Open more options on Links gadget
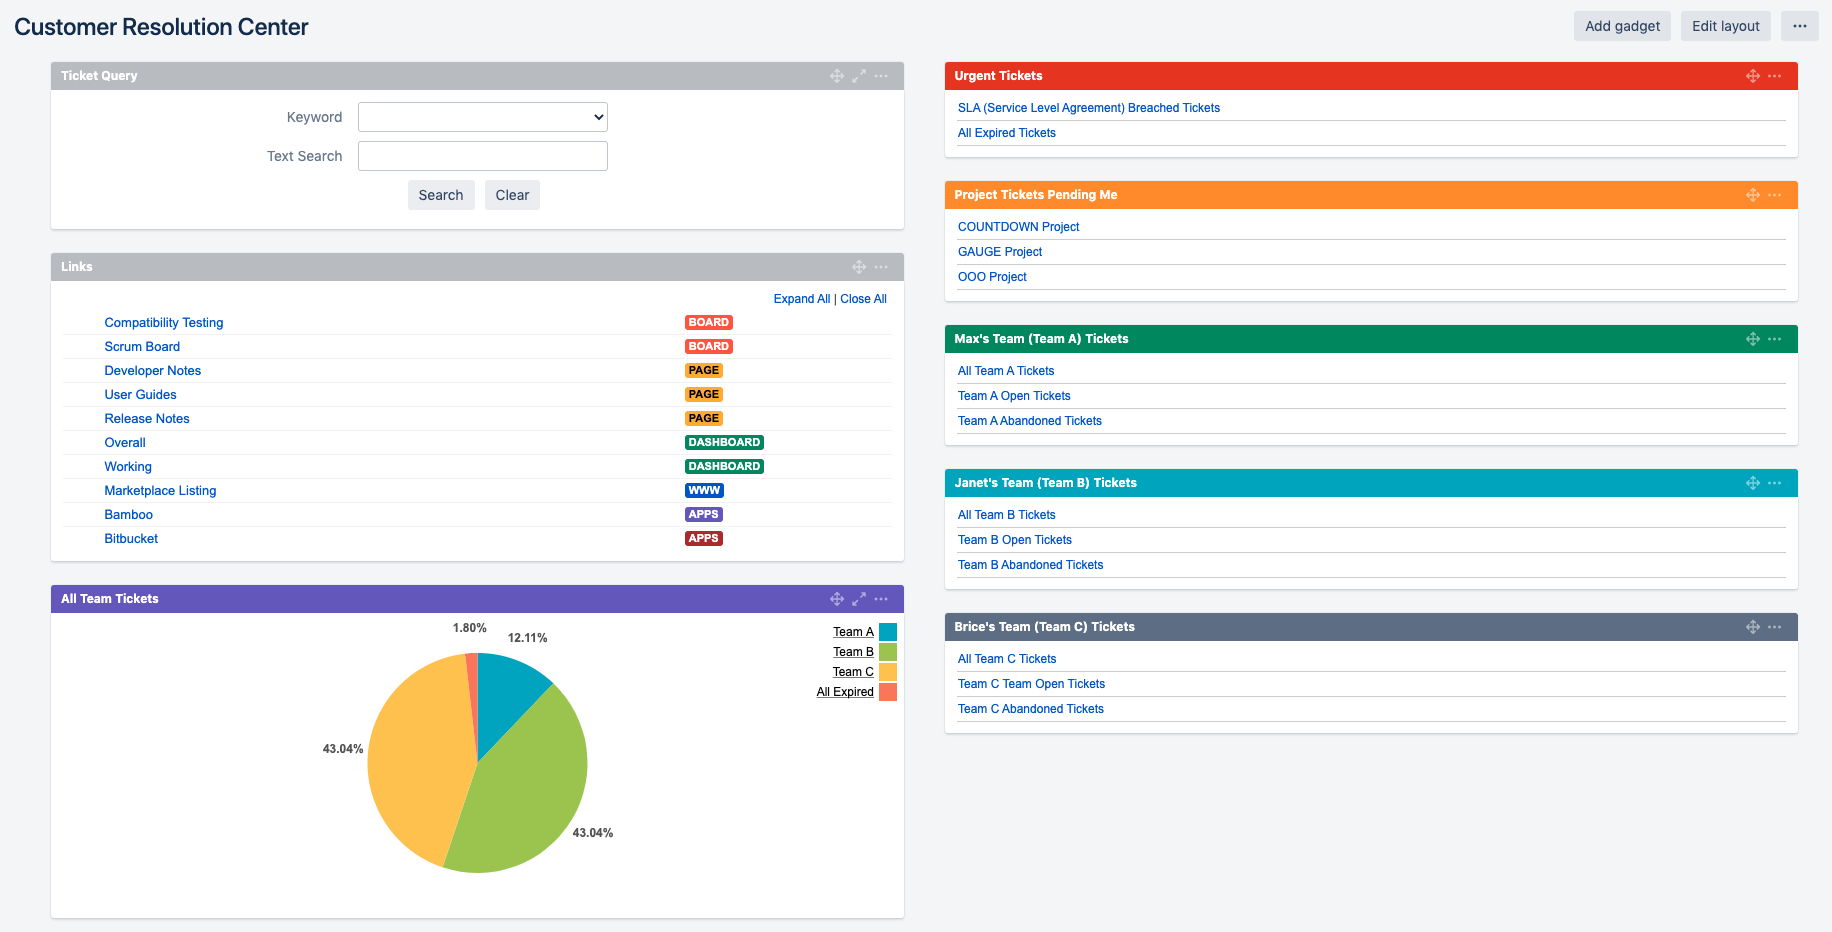This screenshot has width=1832, height=932. pos(881,267)
